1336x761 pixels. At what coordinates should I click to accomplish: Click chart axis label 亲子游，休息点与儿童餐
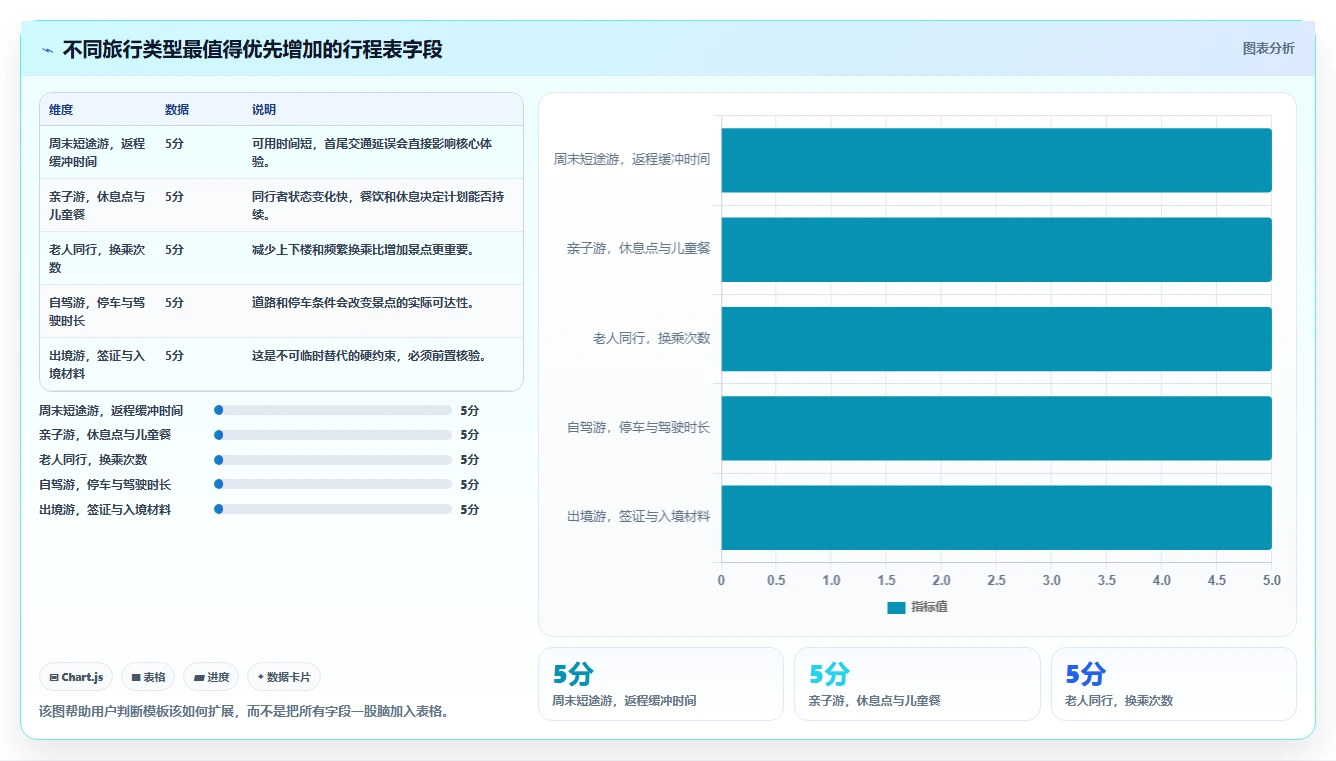click(x=638, y=248)
